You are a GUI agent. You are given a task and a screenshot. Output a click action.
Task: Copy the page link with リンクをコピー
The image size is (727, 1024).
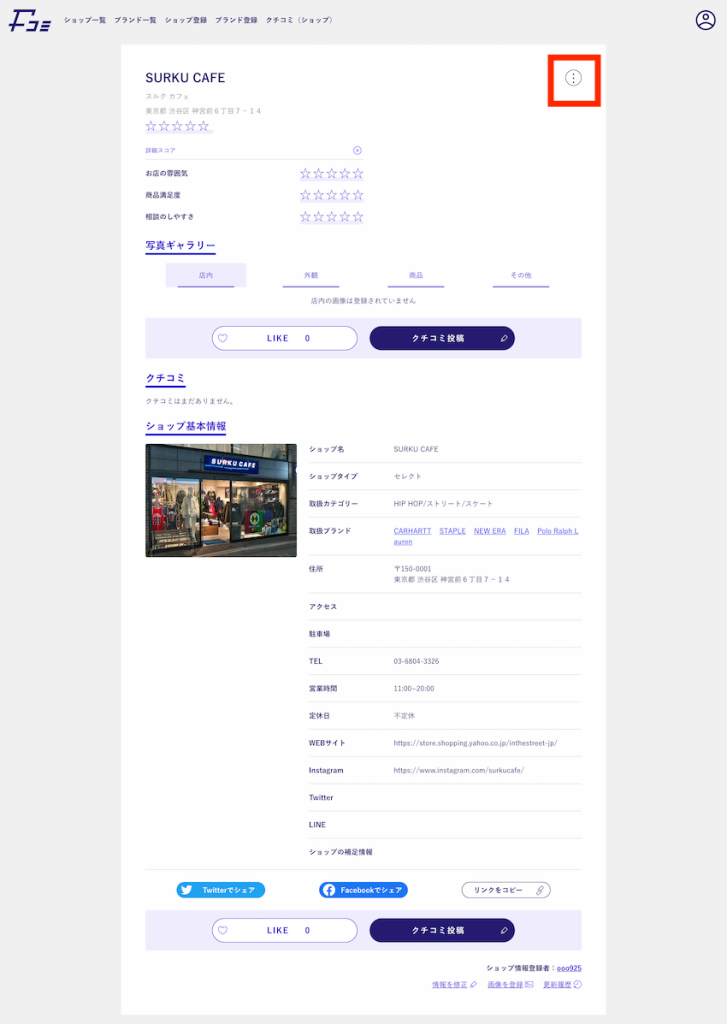click(505, 890)
